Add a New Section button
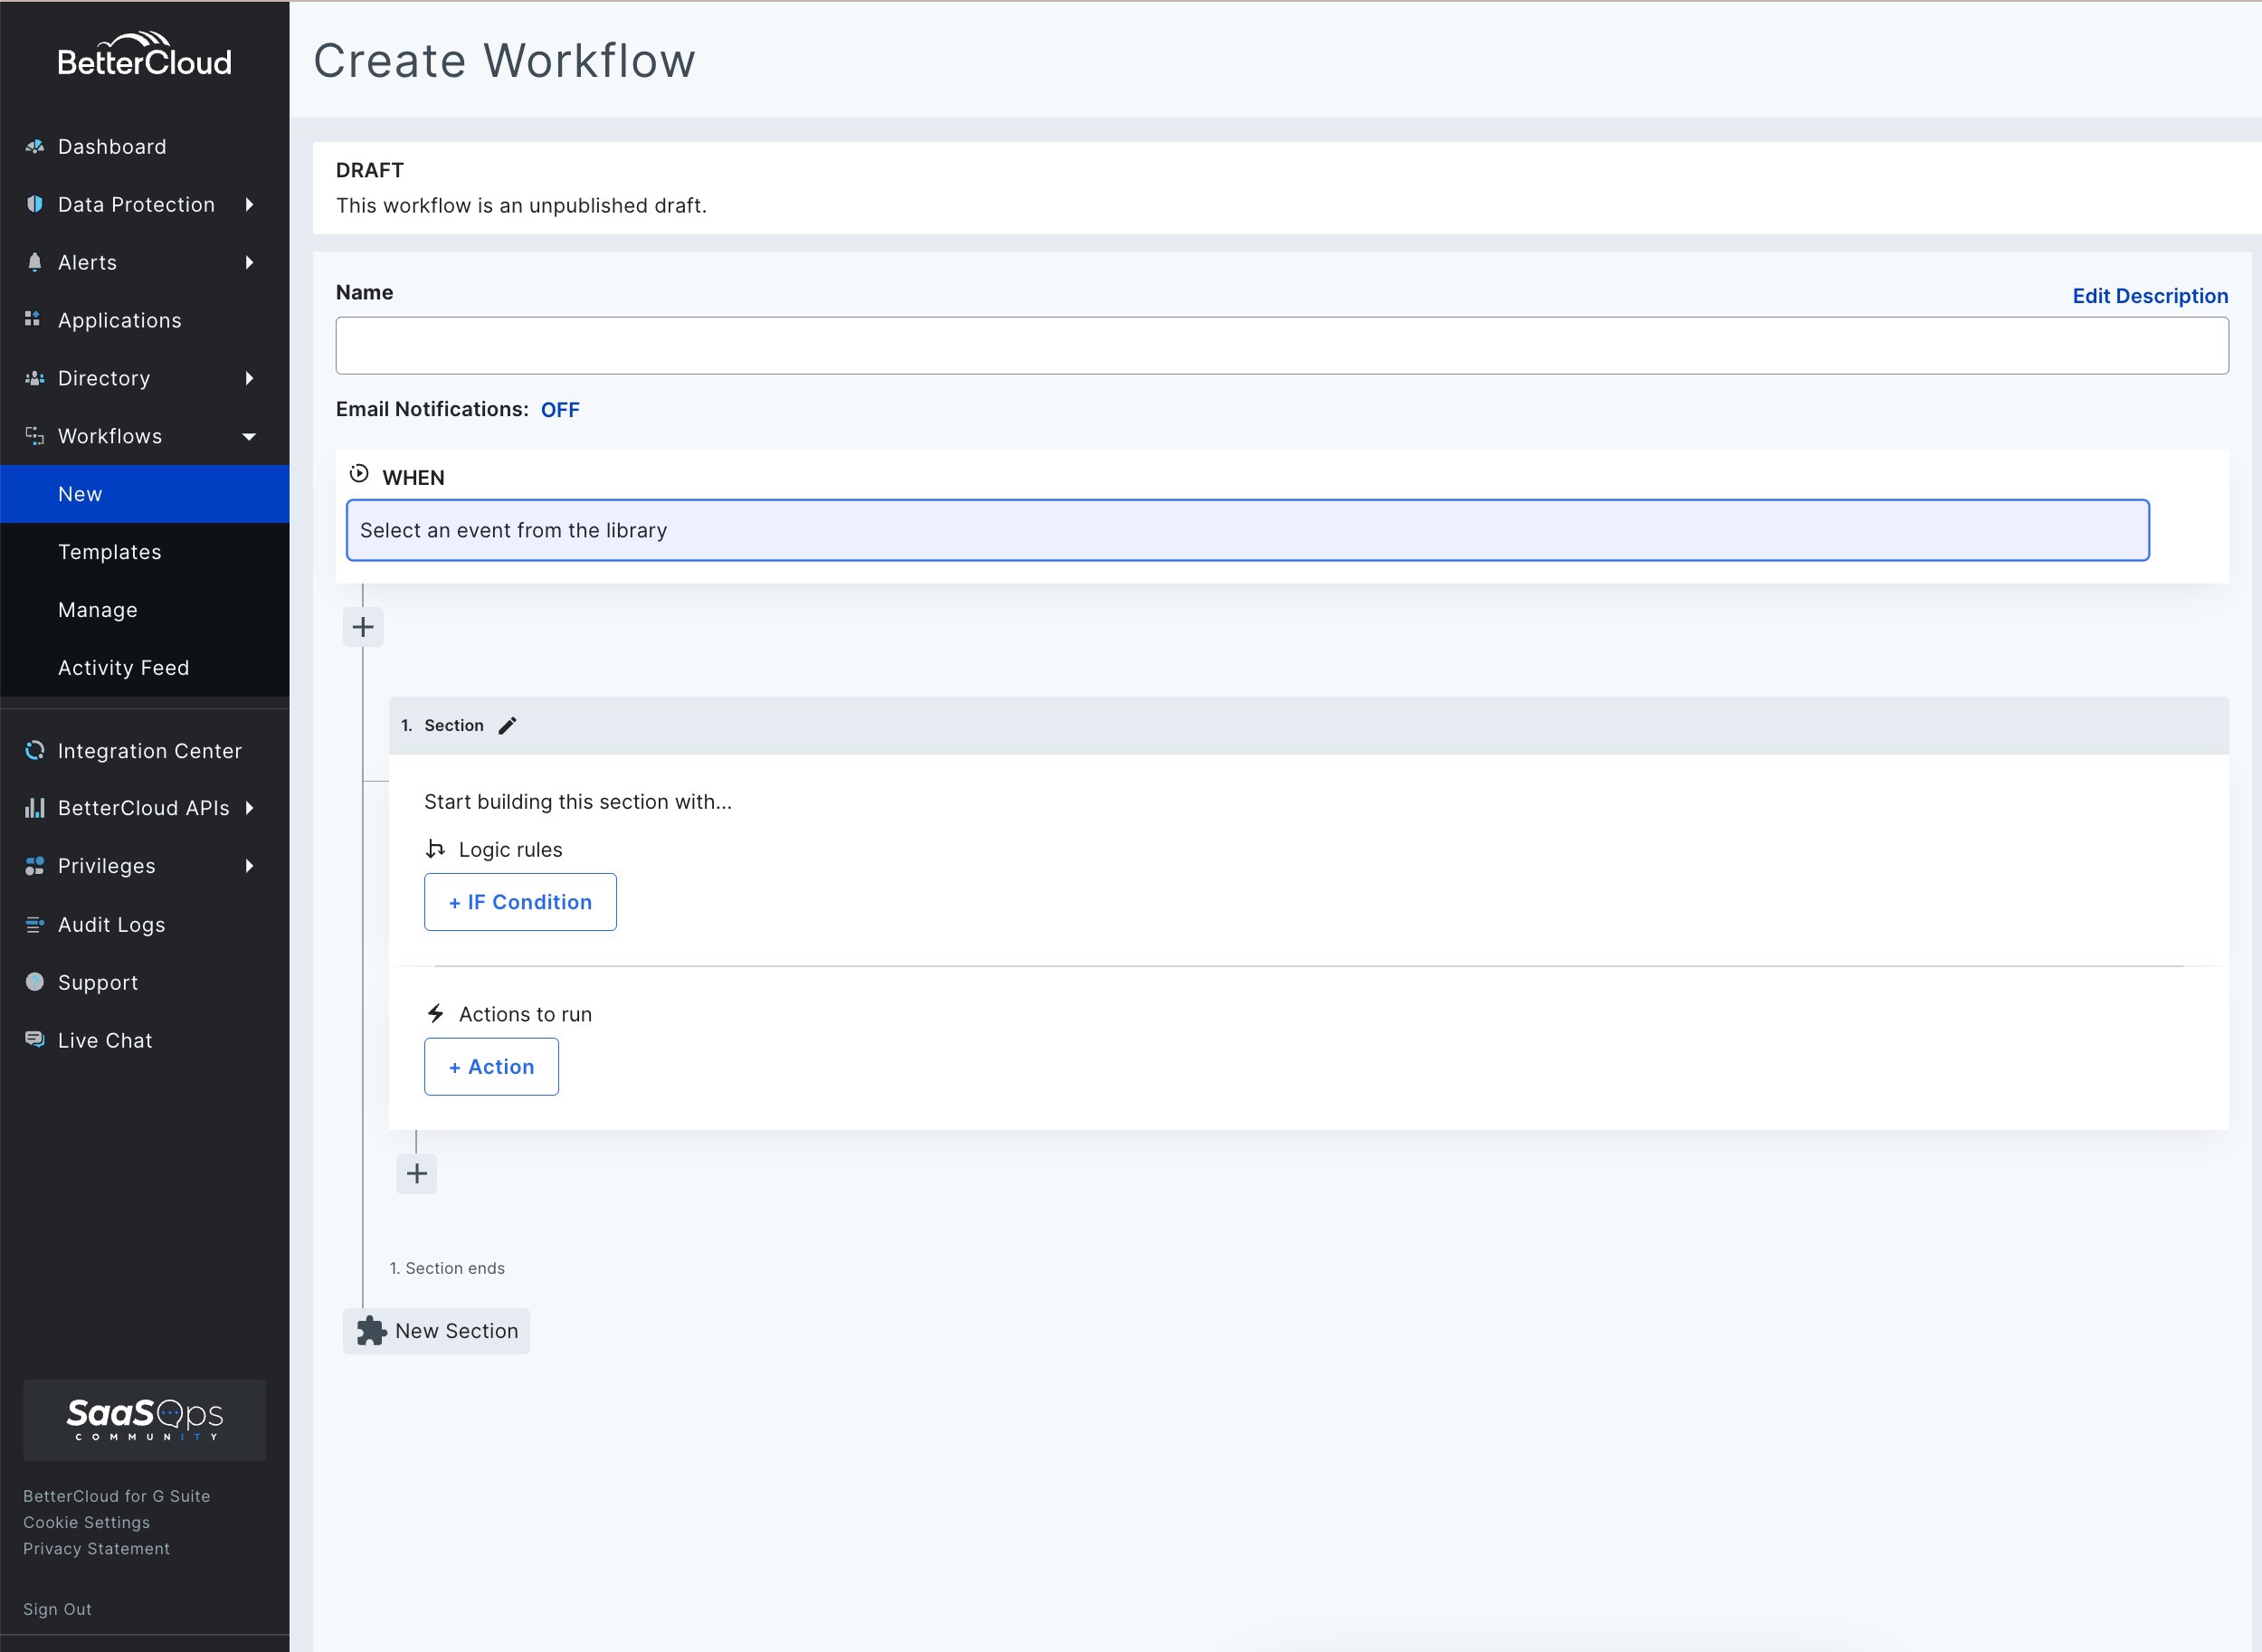The width and height of the screenshot is (2262, 1652). pyautogui.click(x=437, y=1331)
